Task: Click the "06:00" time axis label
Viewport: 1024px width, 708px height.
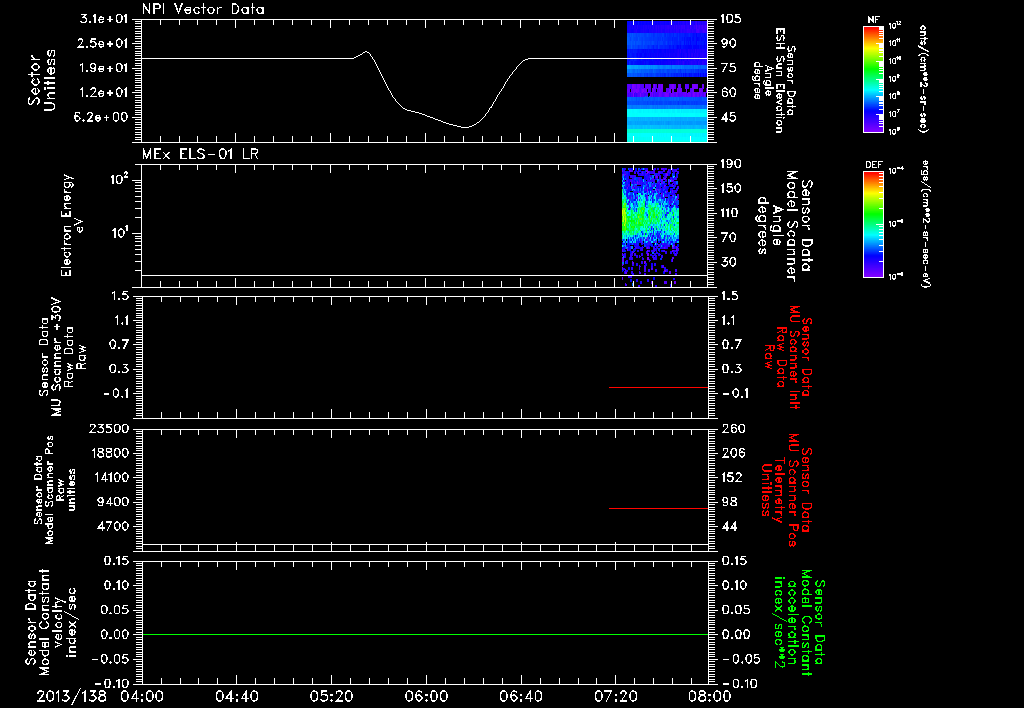Action: (426, 696)
